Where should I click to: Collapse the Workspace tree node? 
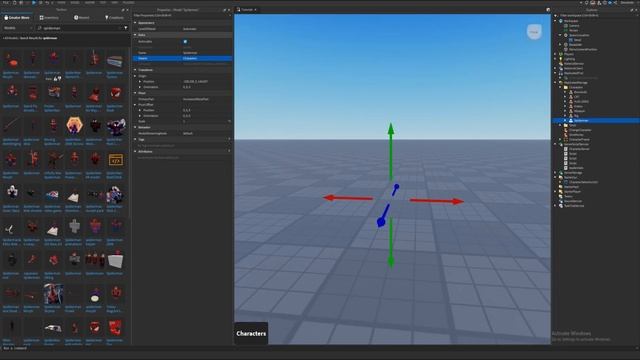point(556,21)
